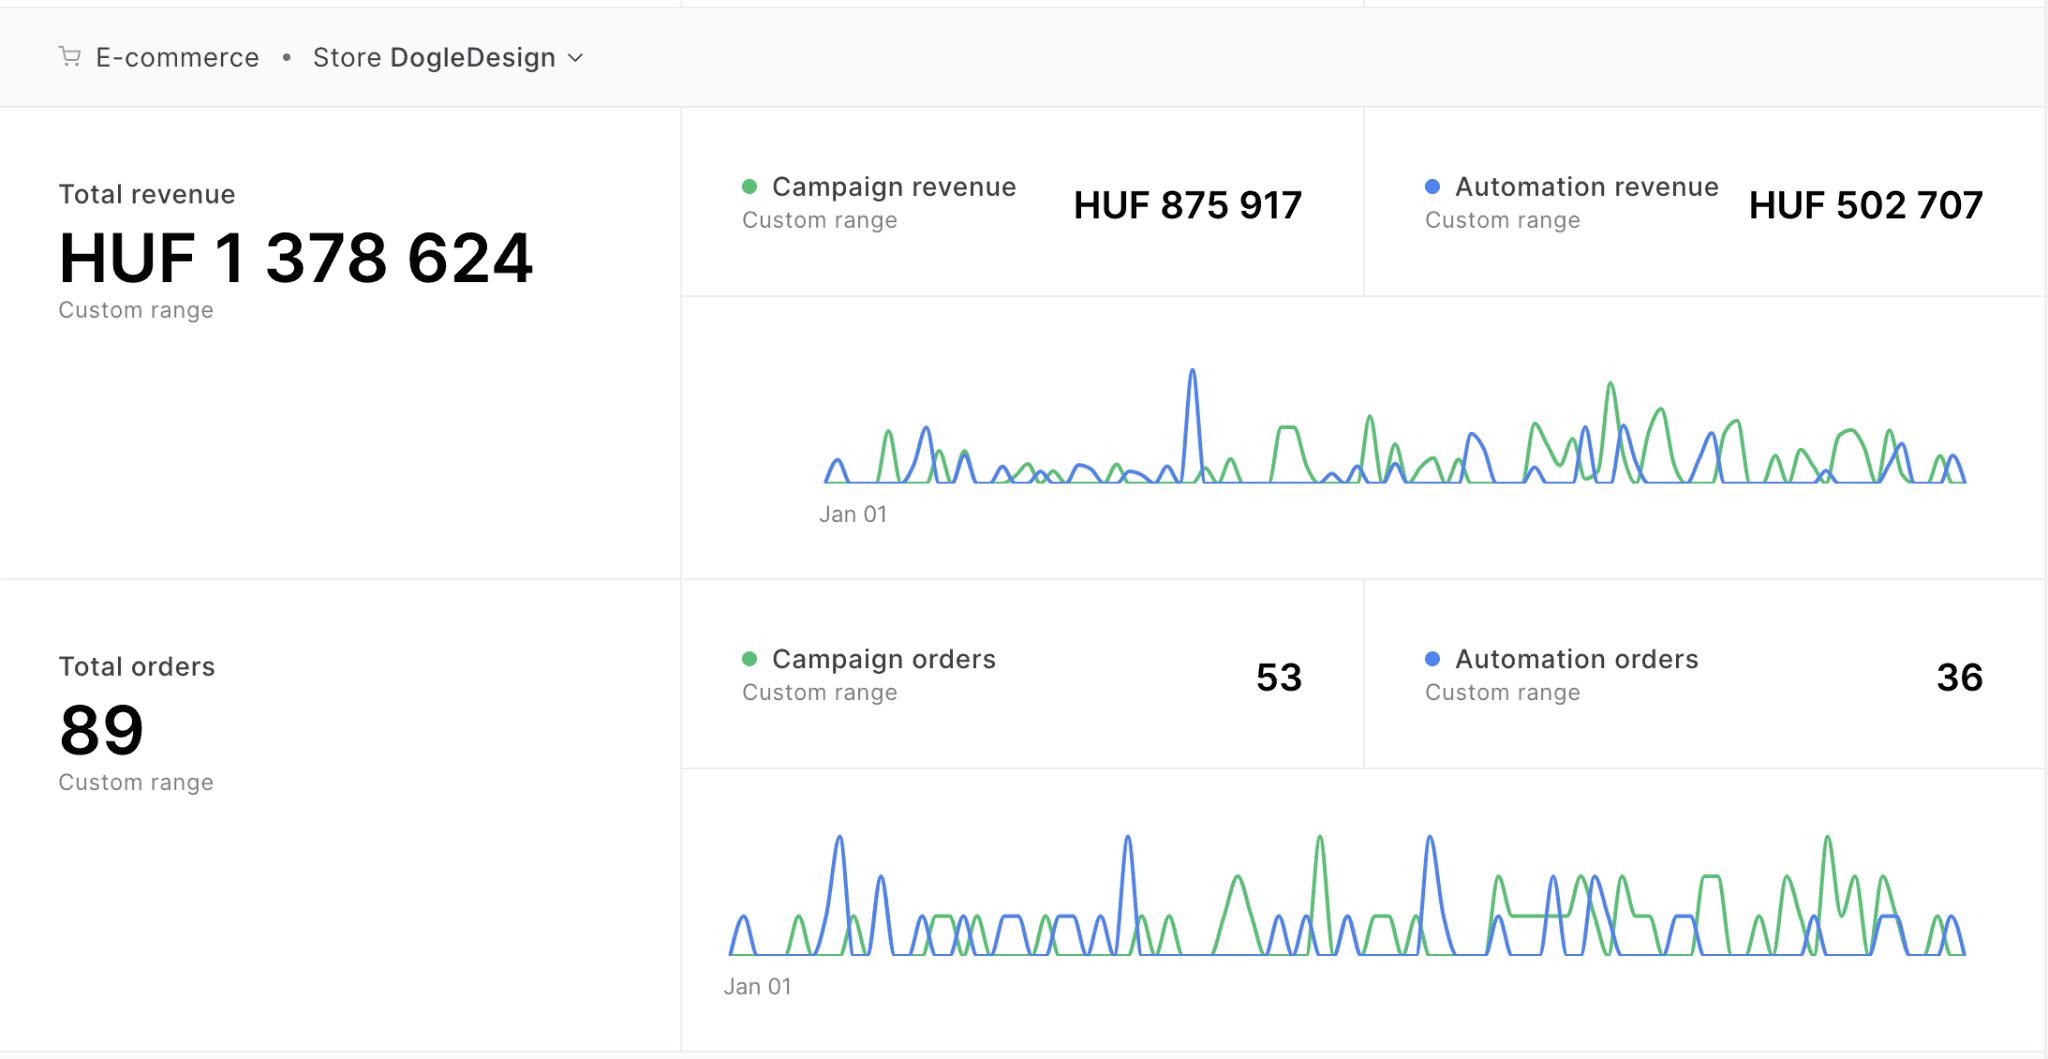Click the blue Automation orders legend dot
Viewport: 2048px width, 1059px height.
point(1432,659)
